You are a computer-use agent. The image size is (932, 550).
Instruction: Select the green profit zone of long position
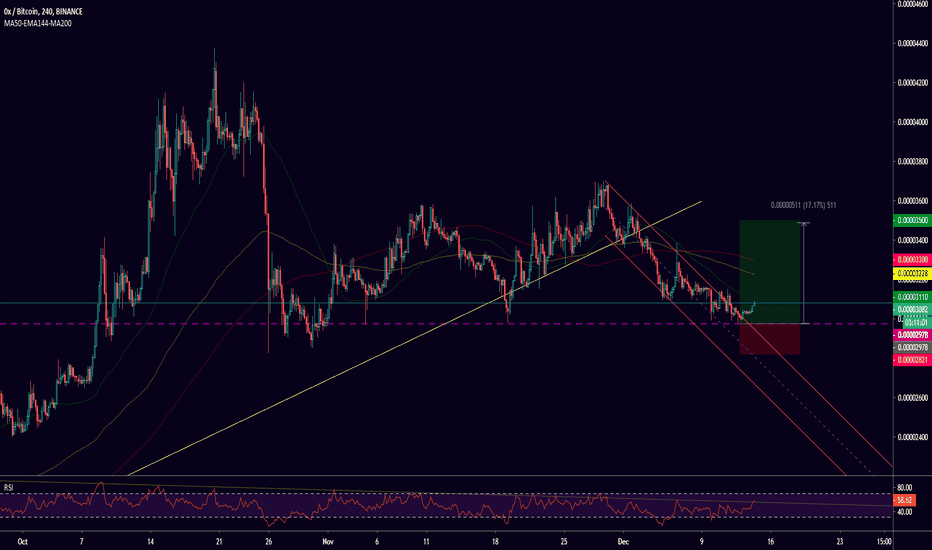769,272
